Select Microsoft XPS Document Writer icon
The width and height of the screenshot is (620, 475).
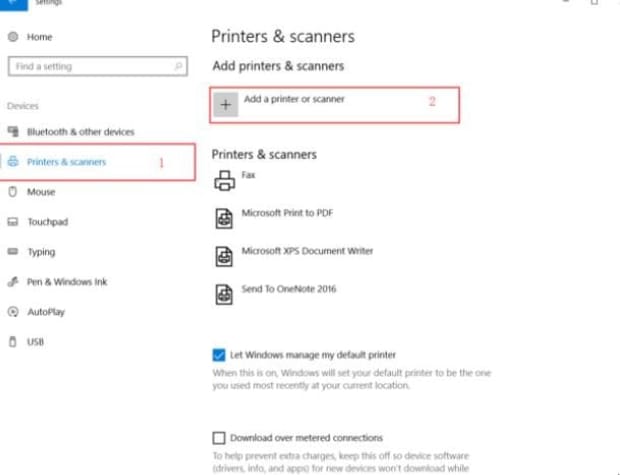[x=225, y=256]
